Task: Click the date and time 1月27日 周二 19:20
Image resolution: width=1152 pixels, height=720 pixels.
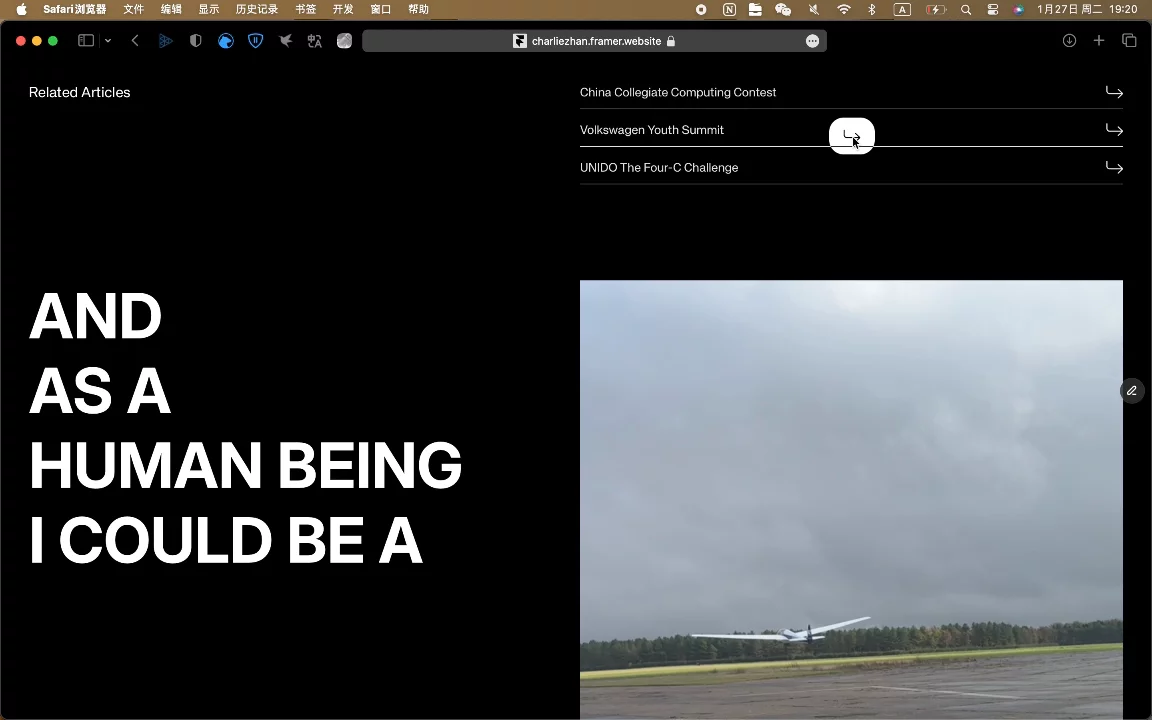Action: tap(1087, 10)
